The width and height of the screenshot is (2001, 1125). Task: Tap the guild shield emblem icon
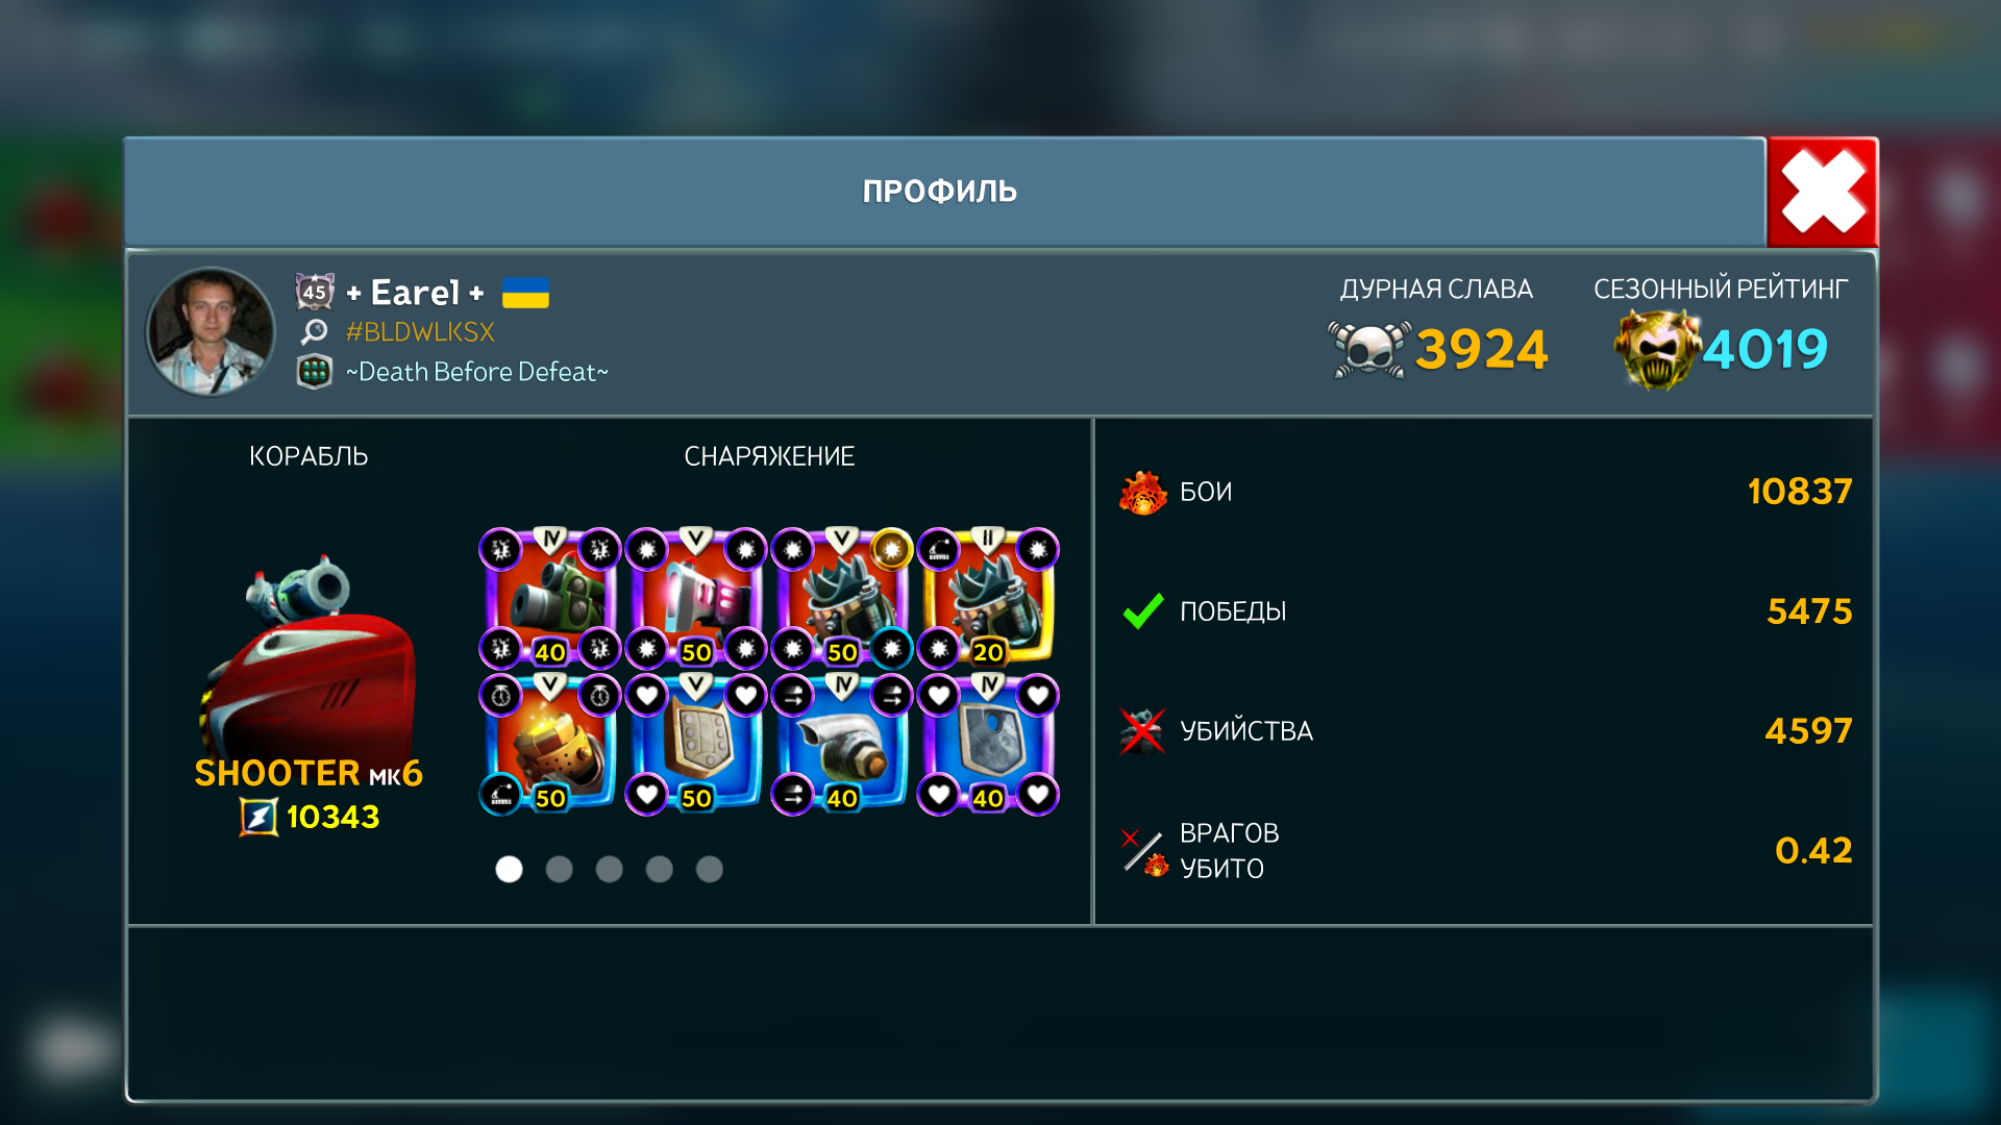314,372
